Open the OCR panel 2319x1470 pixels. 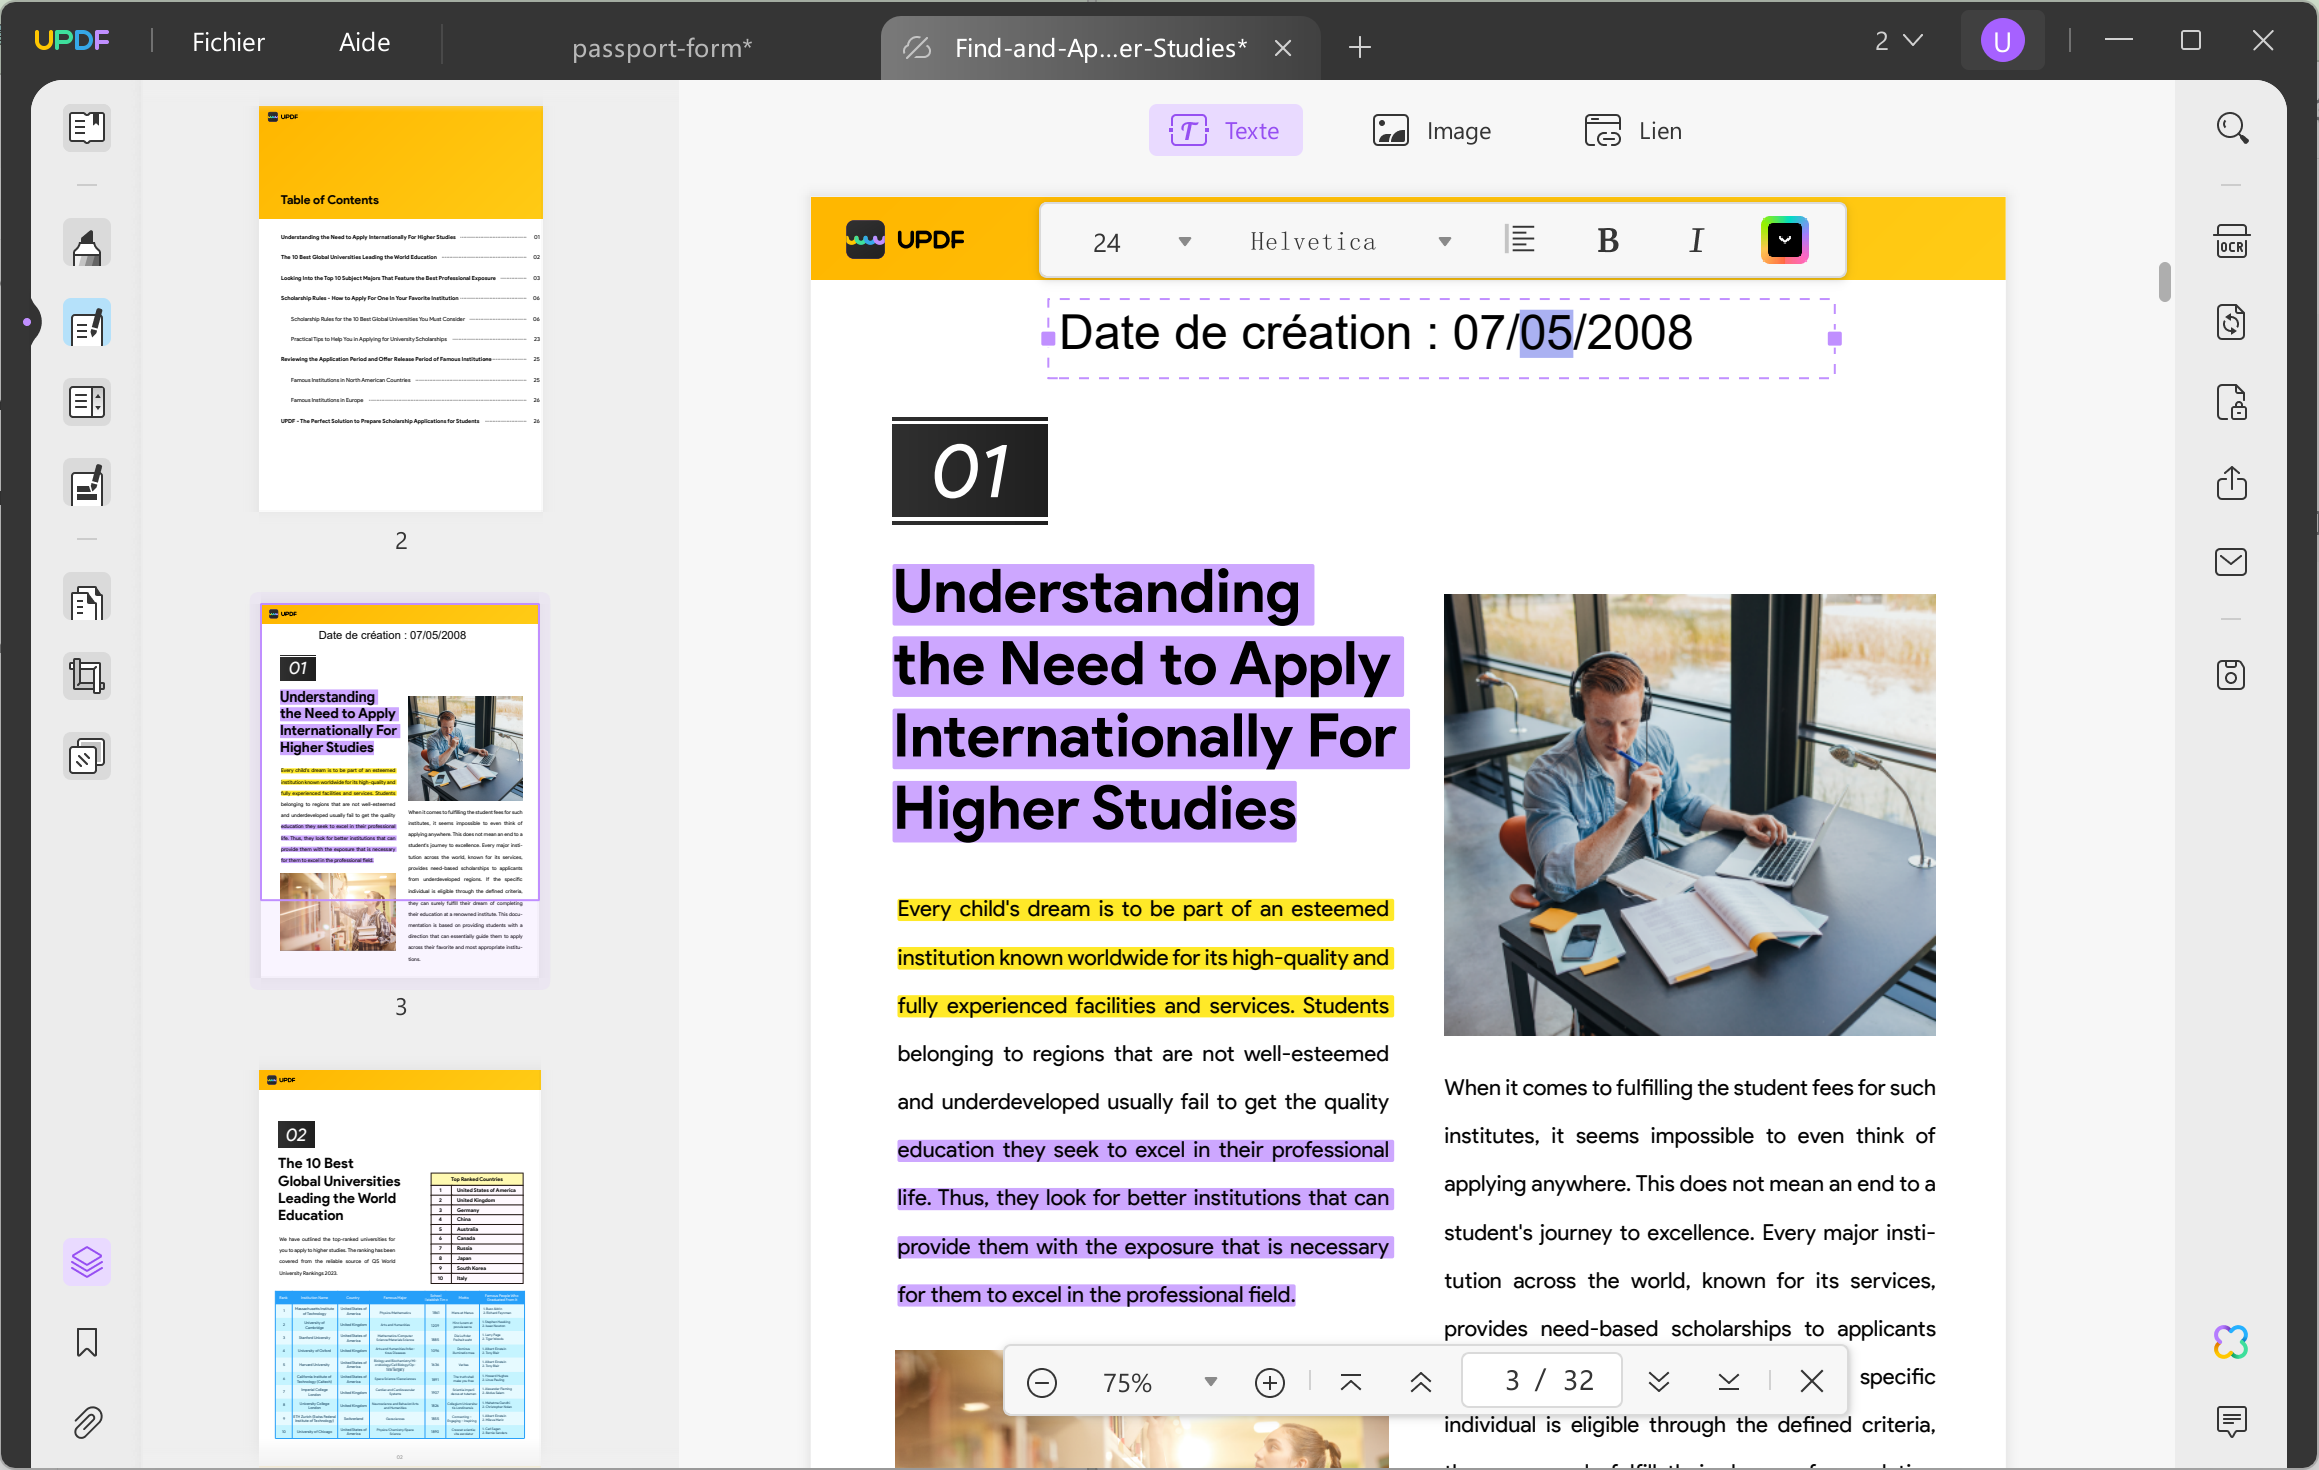point(2232,240)
